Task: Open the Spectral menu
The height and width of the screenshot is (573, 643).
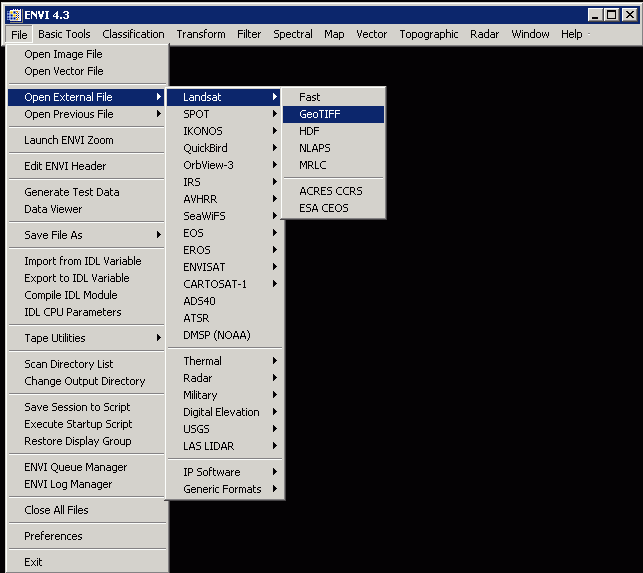Action: 293,34
